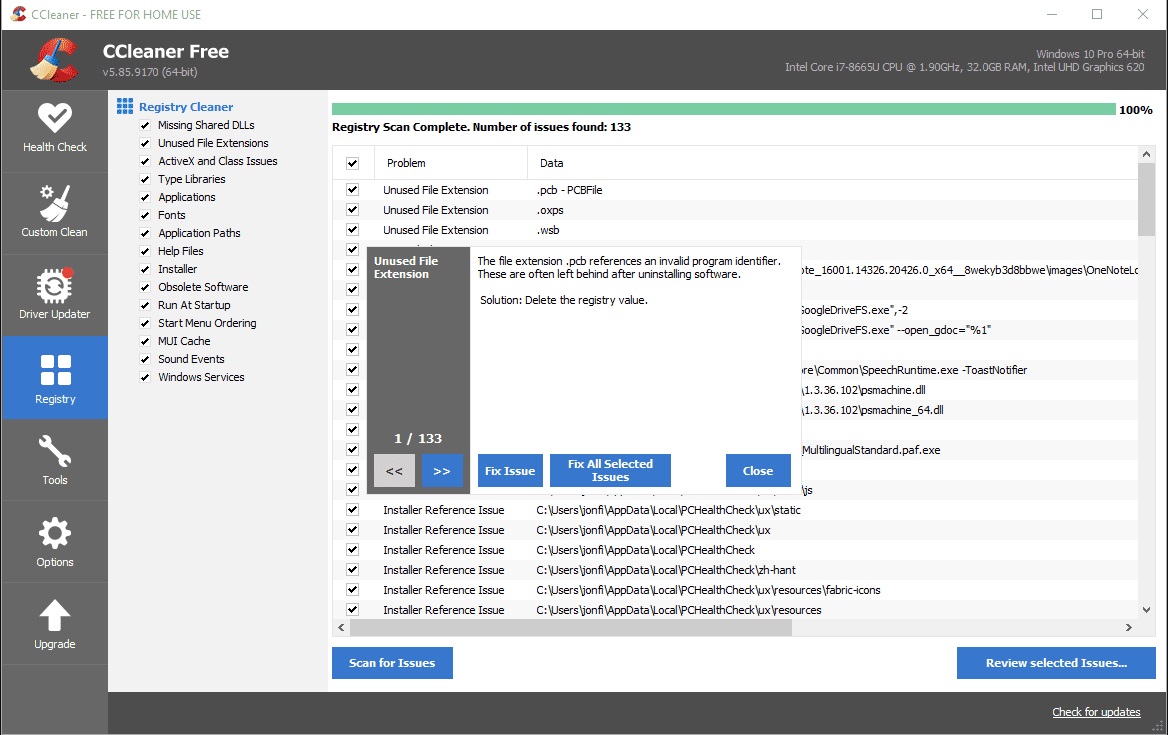The image size is (1168, 735).
Task: Click the Registry Cleaner grid icon
Action: click(x=125, y=106)
